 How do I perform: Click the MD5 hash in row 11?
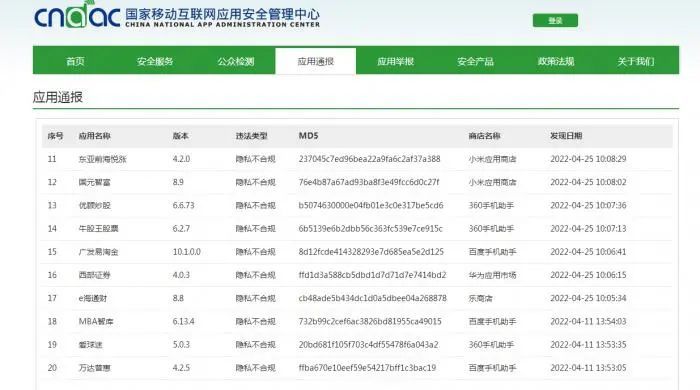click(370, 159)
